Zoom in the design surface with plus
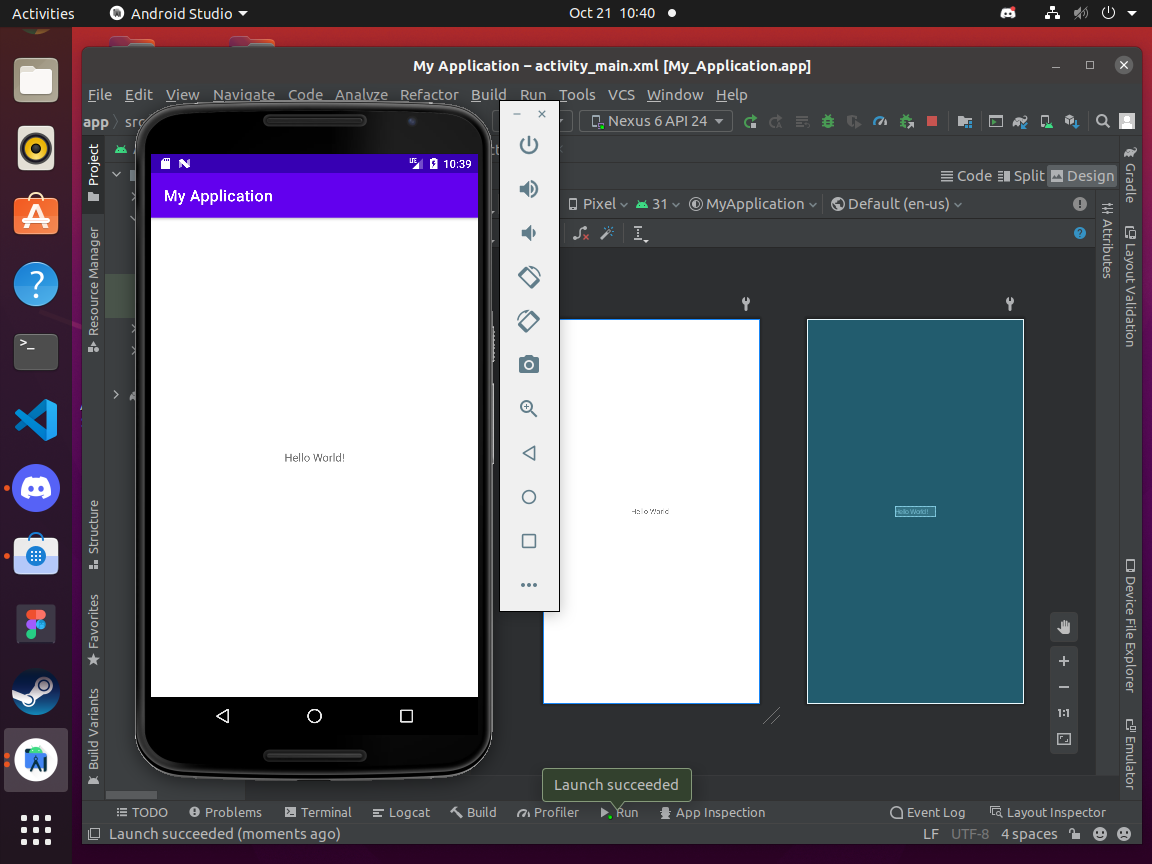Viewport: 1152px width, 864px height. point(1064,661)
